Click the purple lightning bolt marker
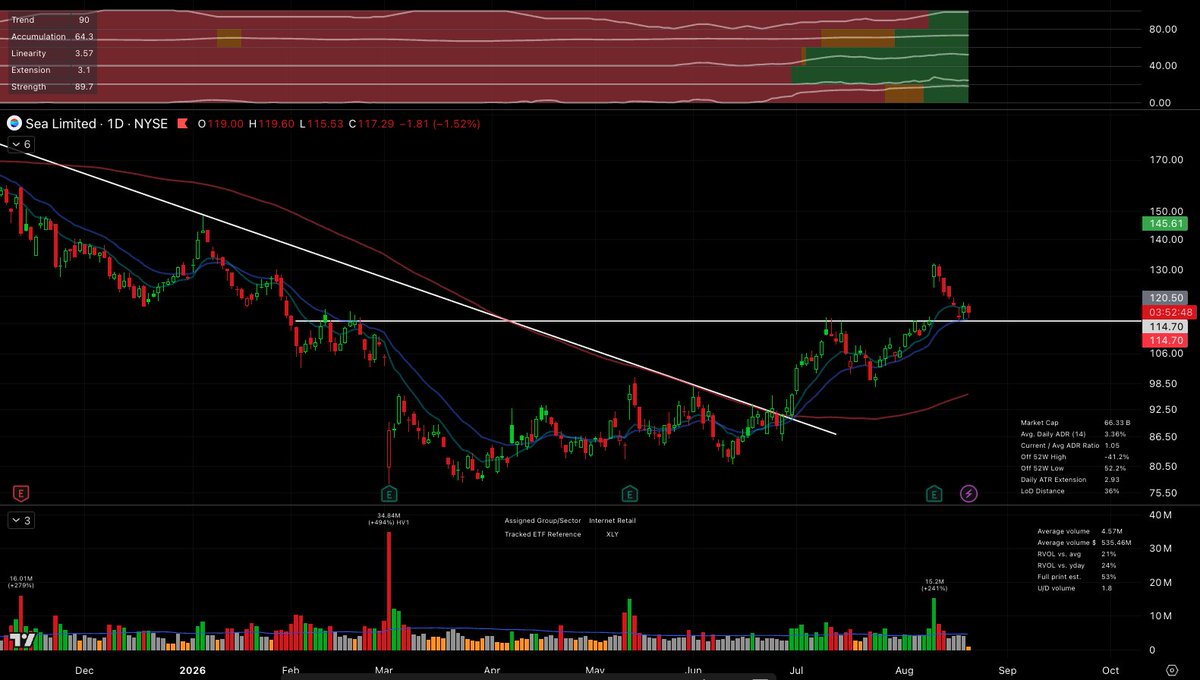This screenshot has width=1200, height=680. pyautogui.click(x=968, y=493)
